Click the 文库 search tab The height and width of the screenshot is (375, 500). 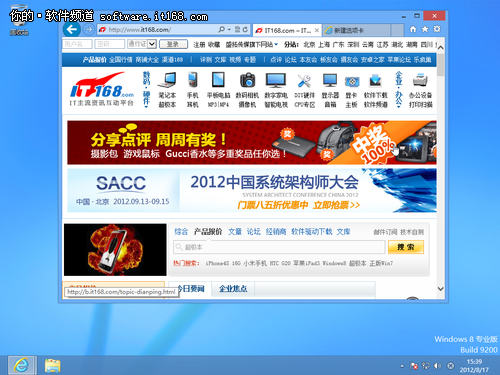point(343,231)
